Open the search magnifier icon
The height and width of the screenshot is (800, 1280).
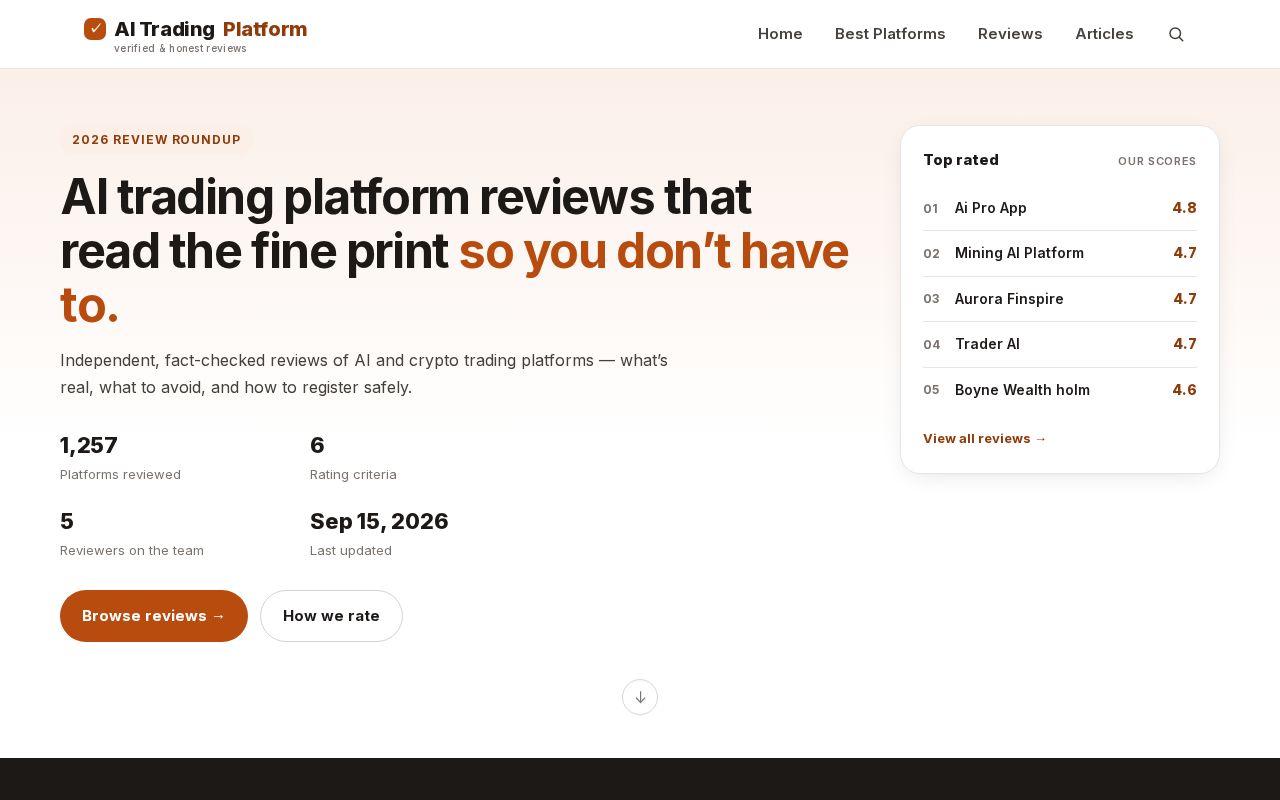pos(1176,34)
